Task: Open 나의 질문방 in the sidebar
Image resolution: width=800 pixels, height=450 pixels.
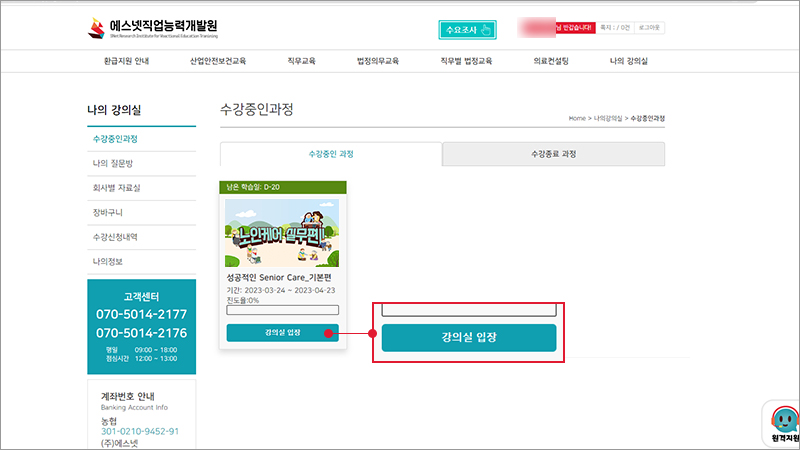Action: pyautogui.click(x=112, y=163)
